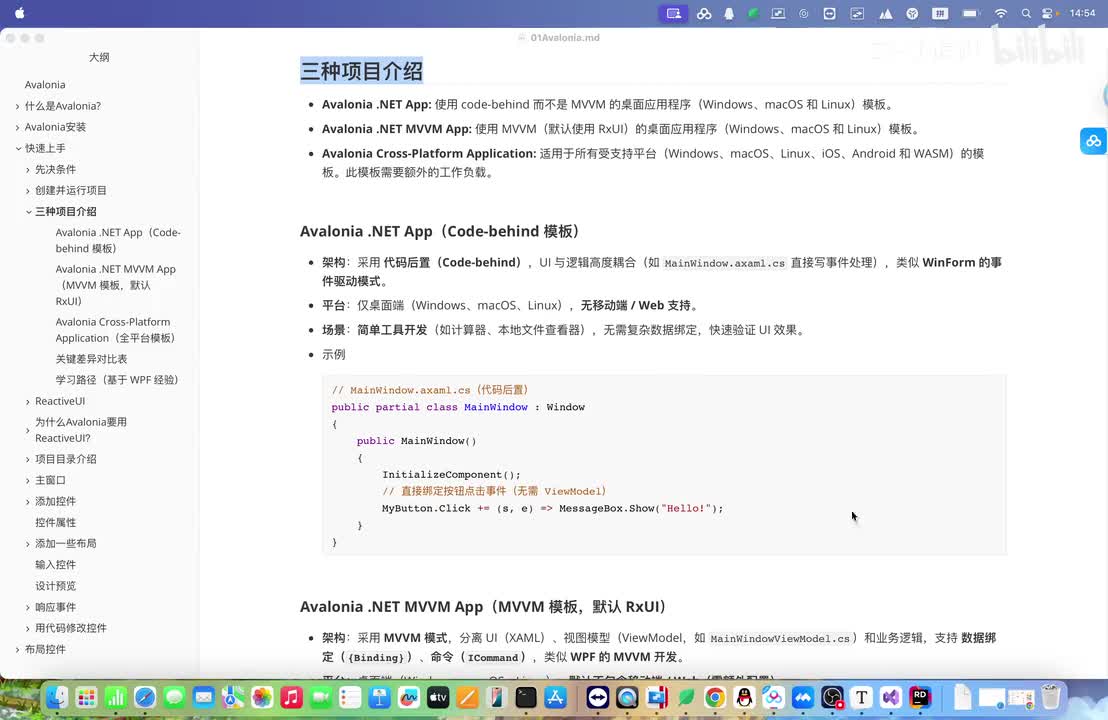Screen dimensions: 1108x720
Task: Select 为什么Avalonia要用 ReactiveUI? outline item
Action: [x=81, y=430]
